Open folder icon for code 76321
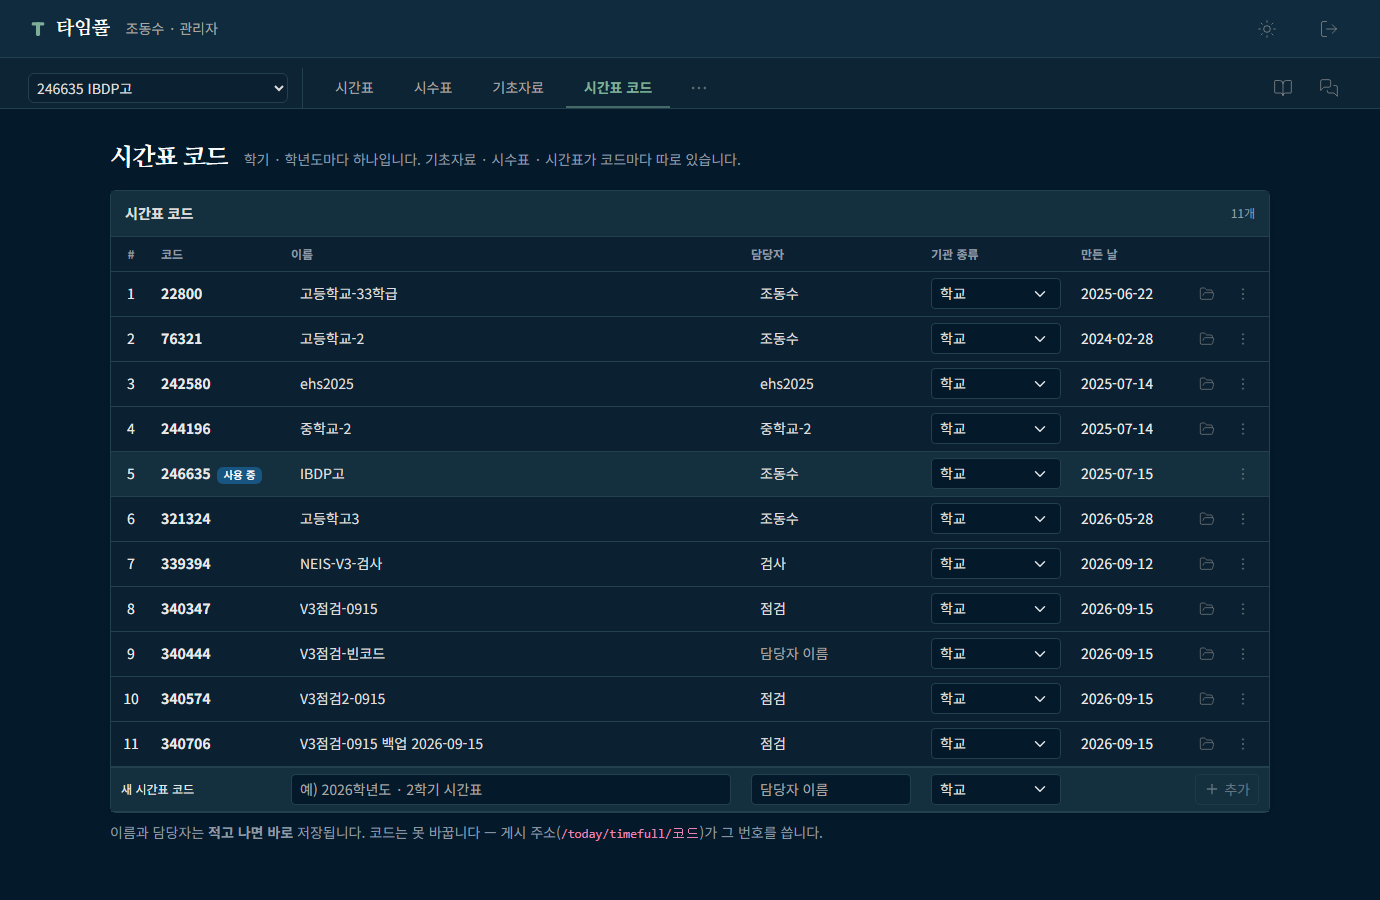Viewport: 1380px width, 900px height. coord(1207,339)
